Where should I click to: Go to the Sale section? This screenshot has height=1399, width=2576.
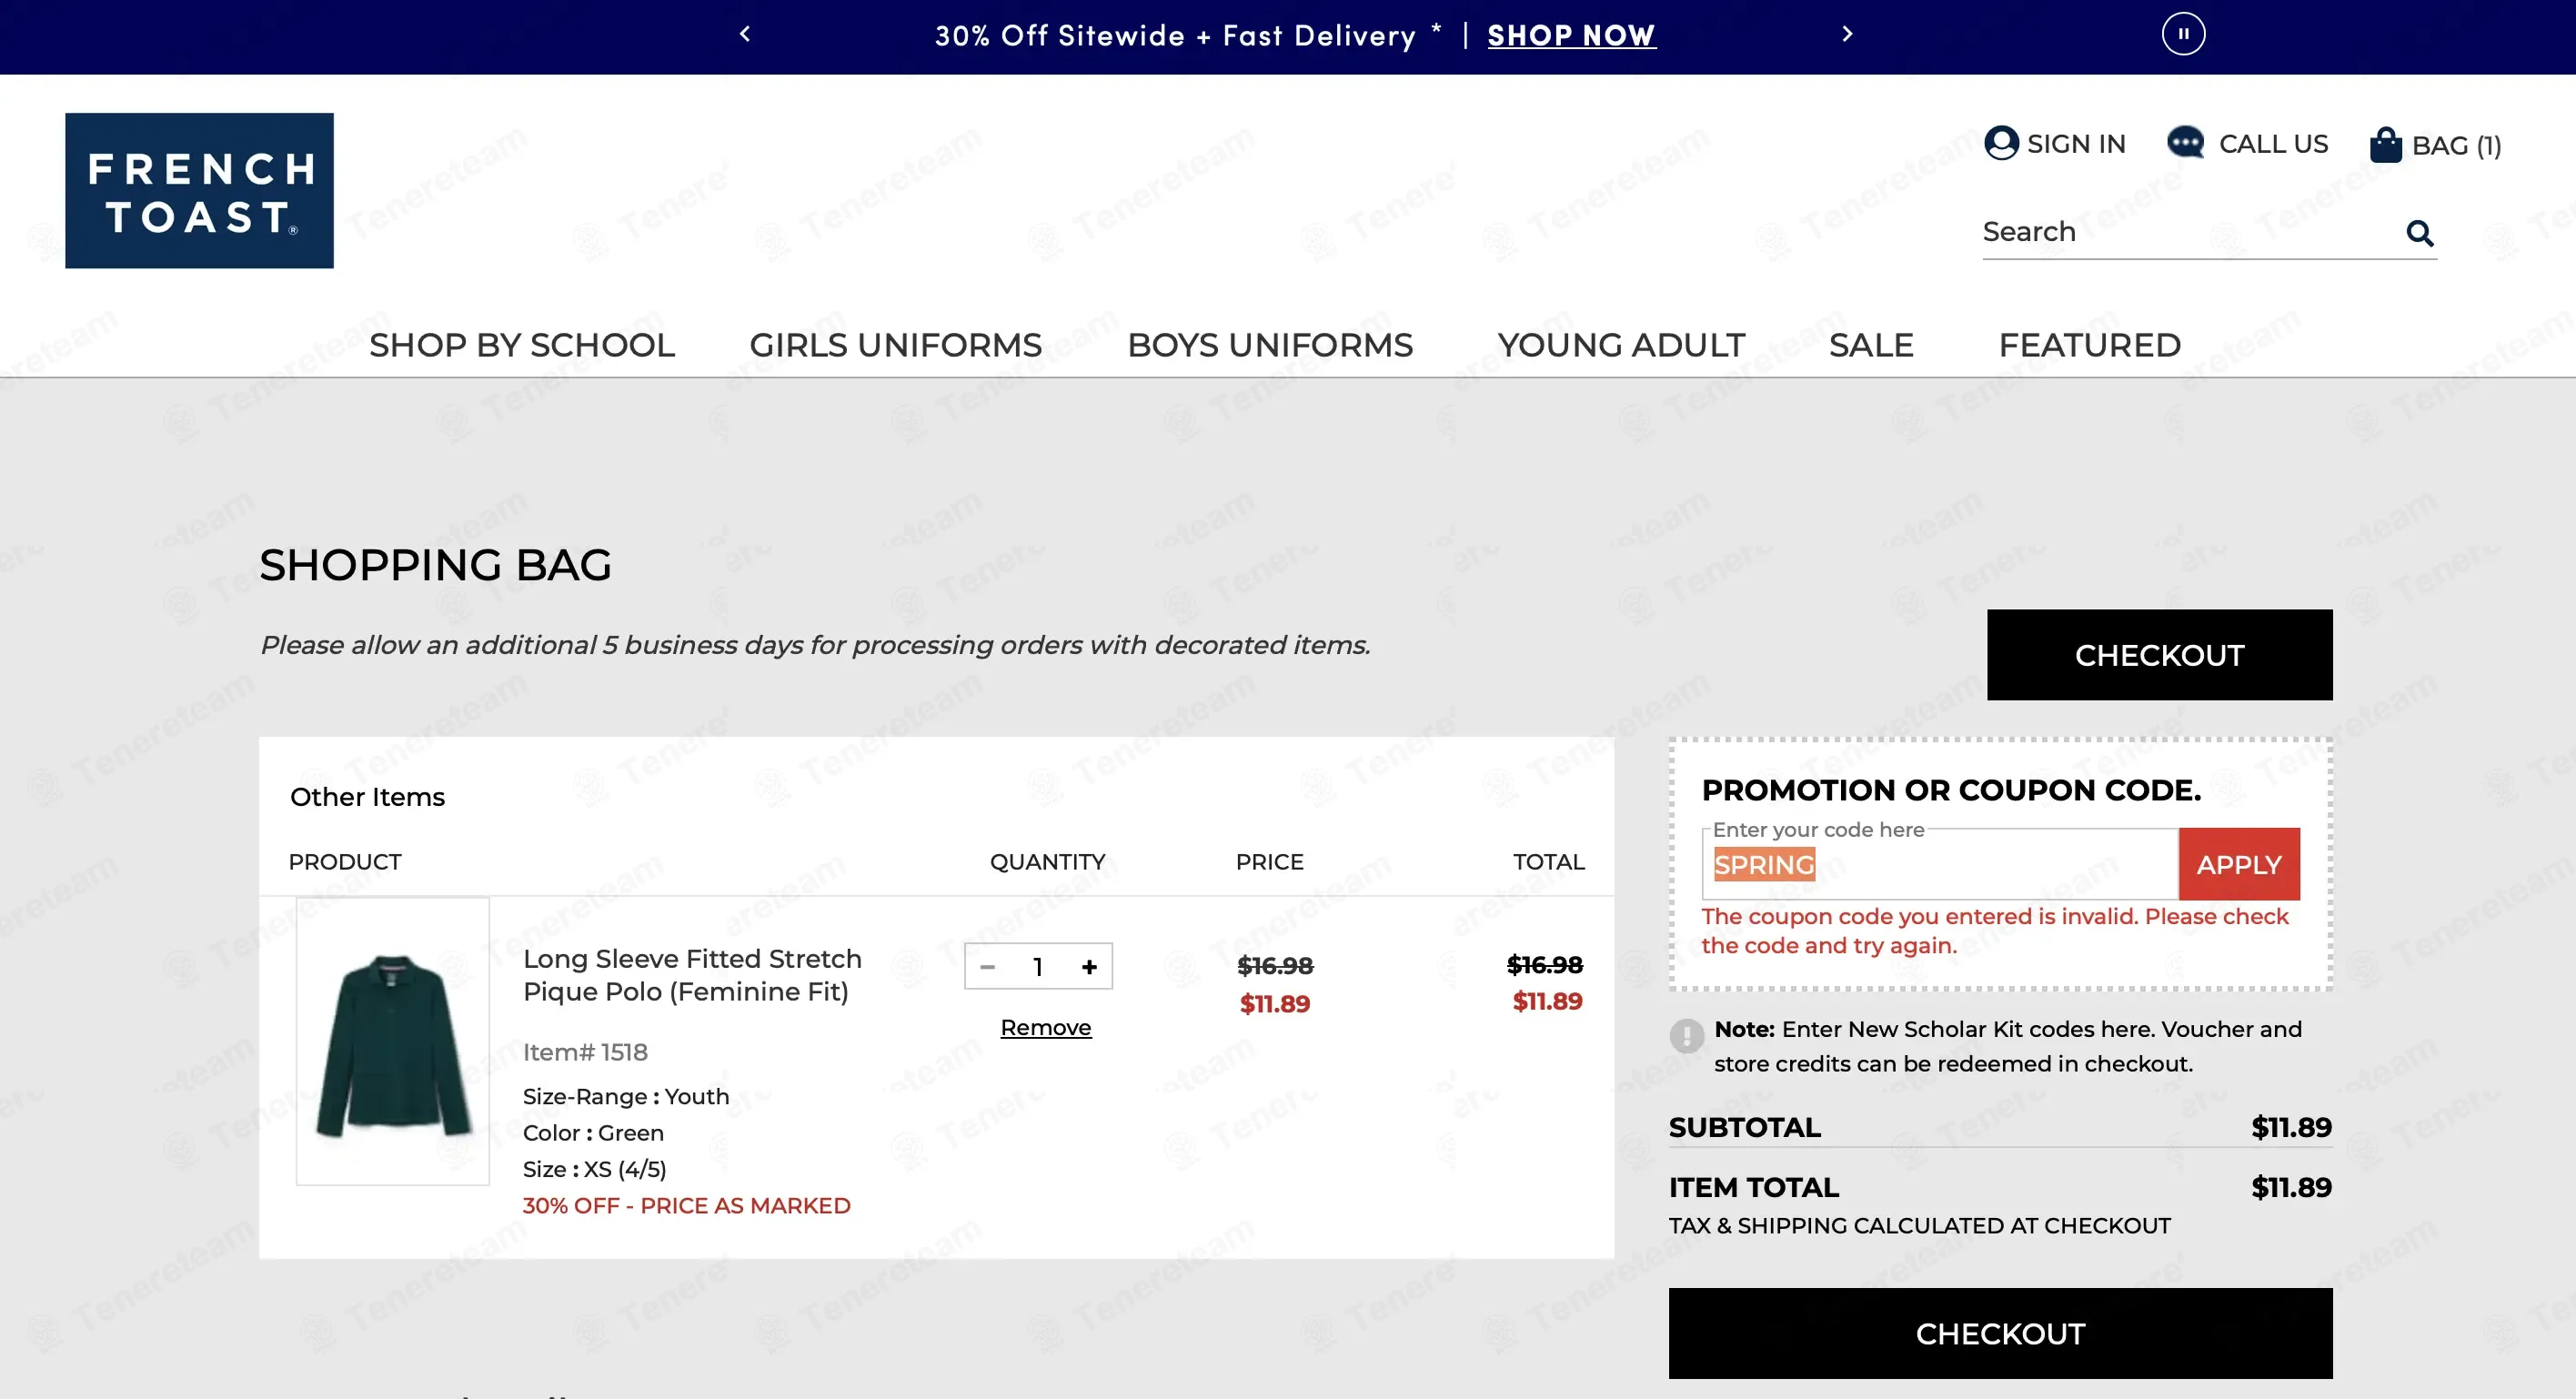[1871, 345]
